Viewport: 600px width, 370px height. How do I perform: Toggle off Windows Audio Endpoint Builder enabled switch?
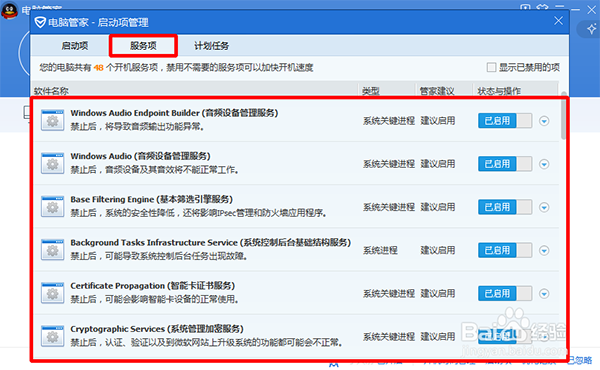click(505, 121)
